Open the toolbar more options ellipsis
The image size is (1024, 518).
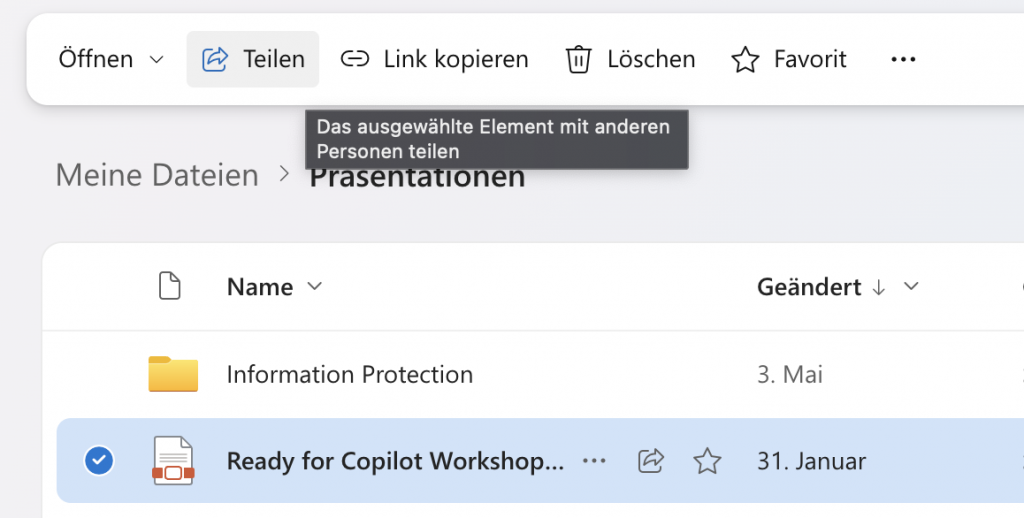pos(903,60)
